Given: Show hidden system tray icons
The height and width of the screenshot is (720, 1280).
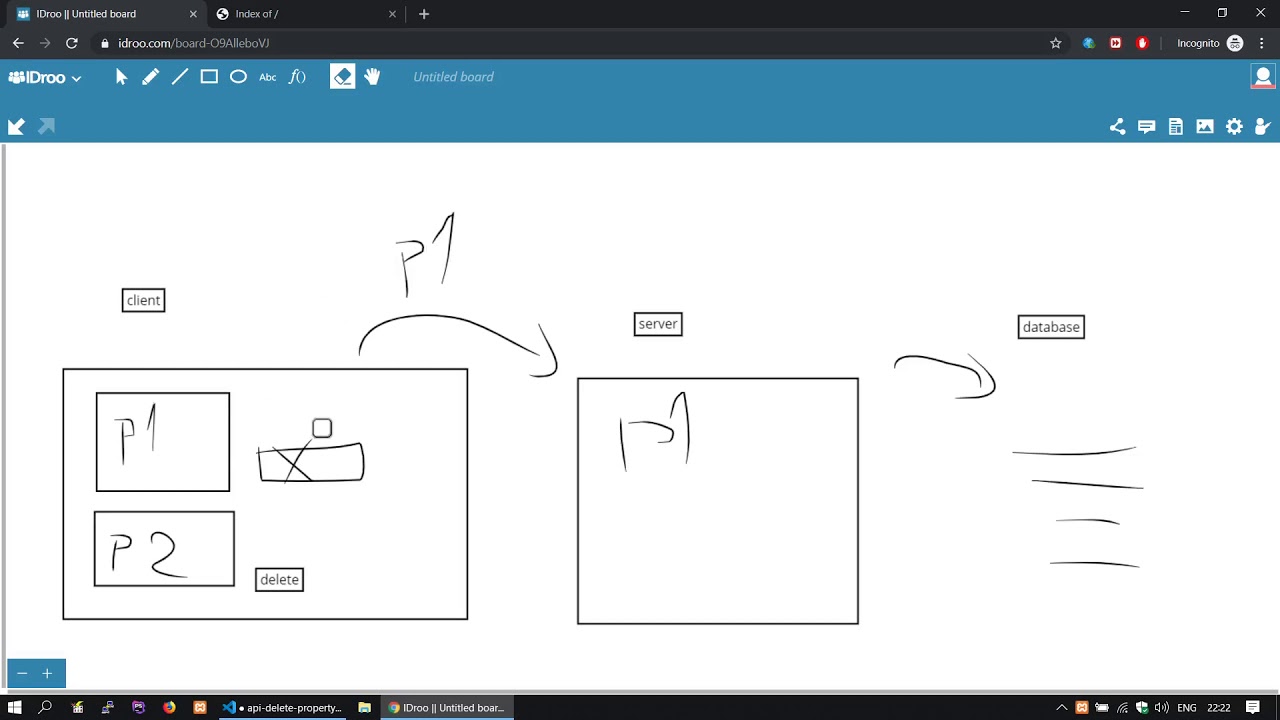Looking at the screenshot, I should click(x=1062, y=707).
